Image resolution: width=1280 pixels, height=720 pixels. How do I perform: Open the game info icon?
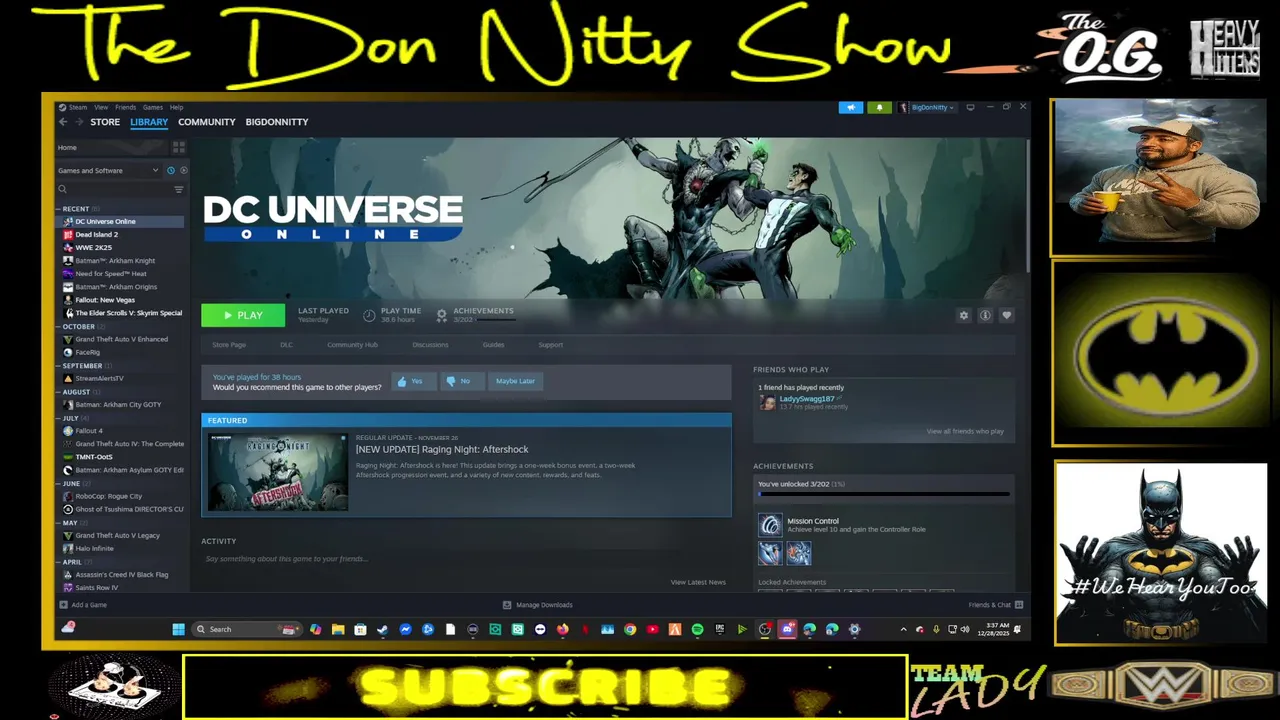[x=985, y=315]
